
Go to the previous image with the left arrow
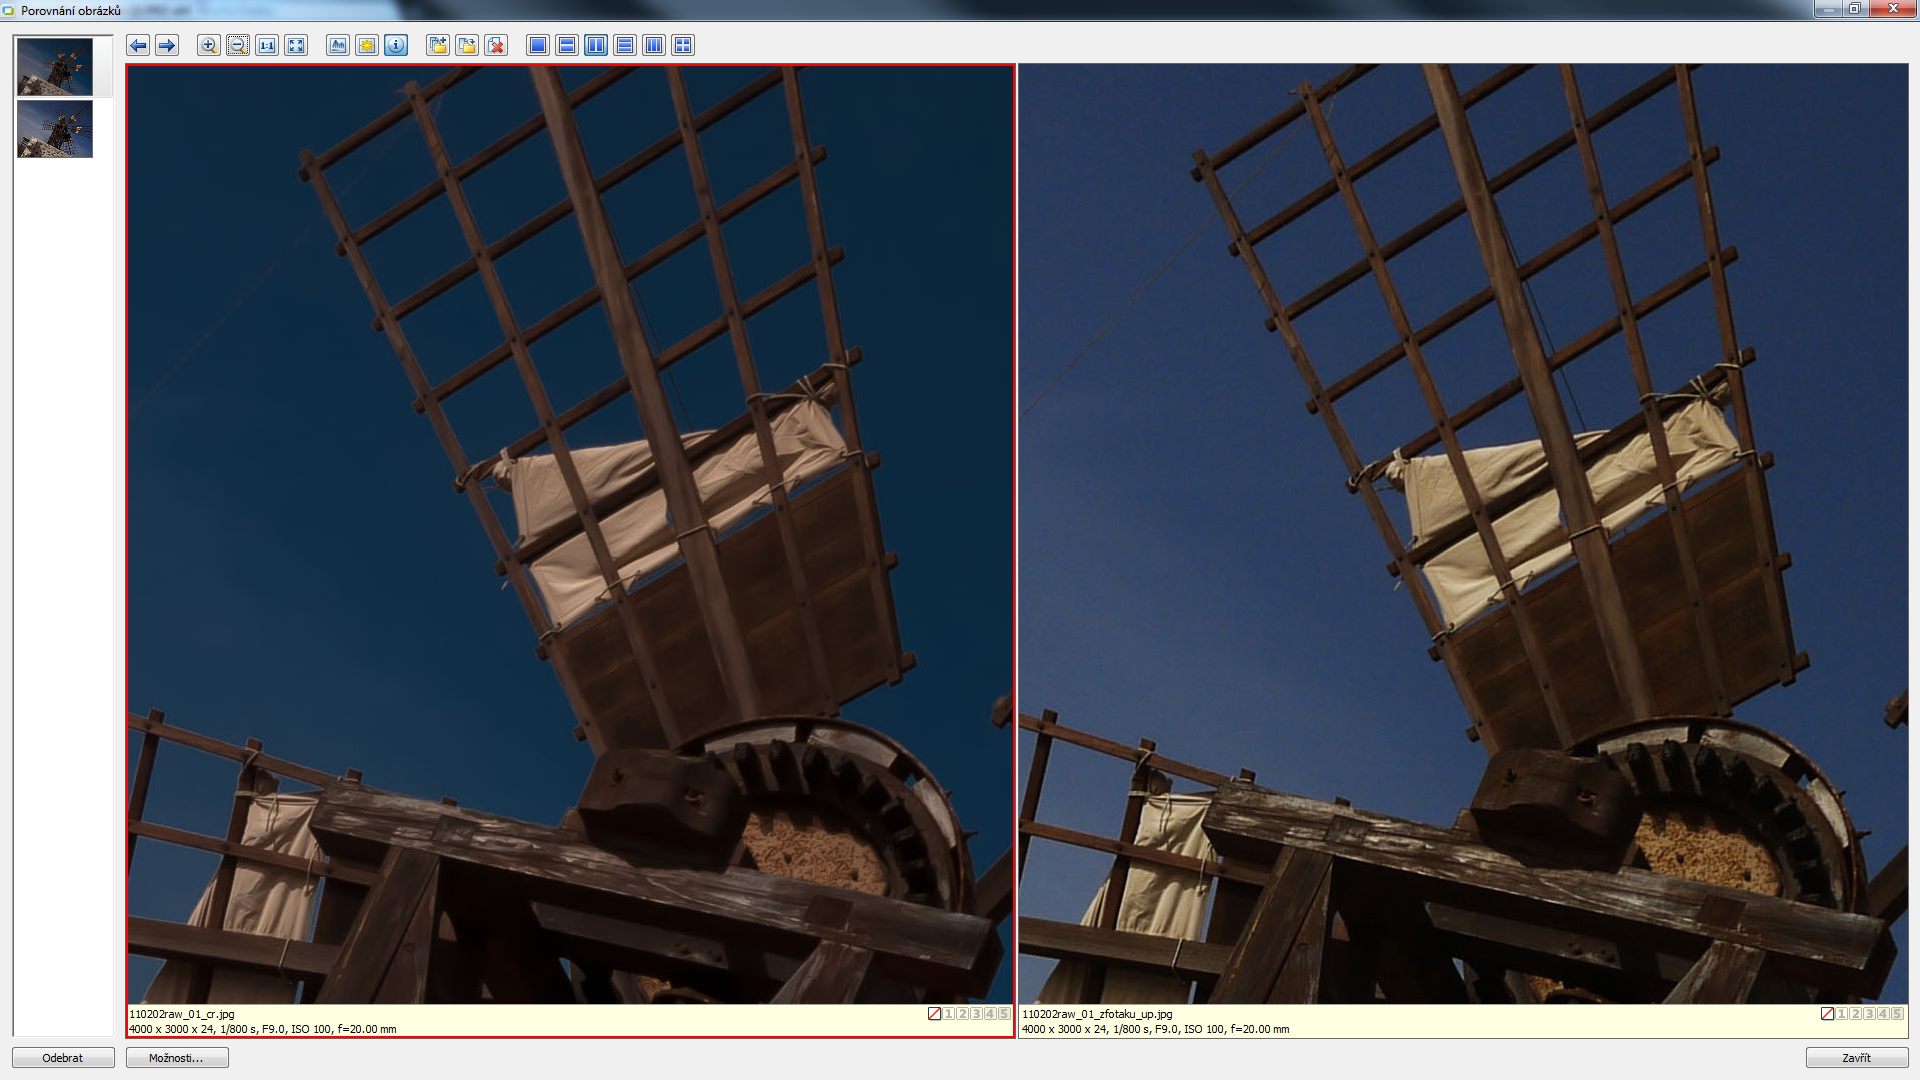pyautogui.click(x=138, y=45)
